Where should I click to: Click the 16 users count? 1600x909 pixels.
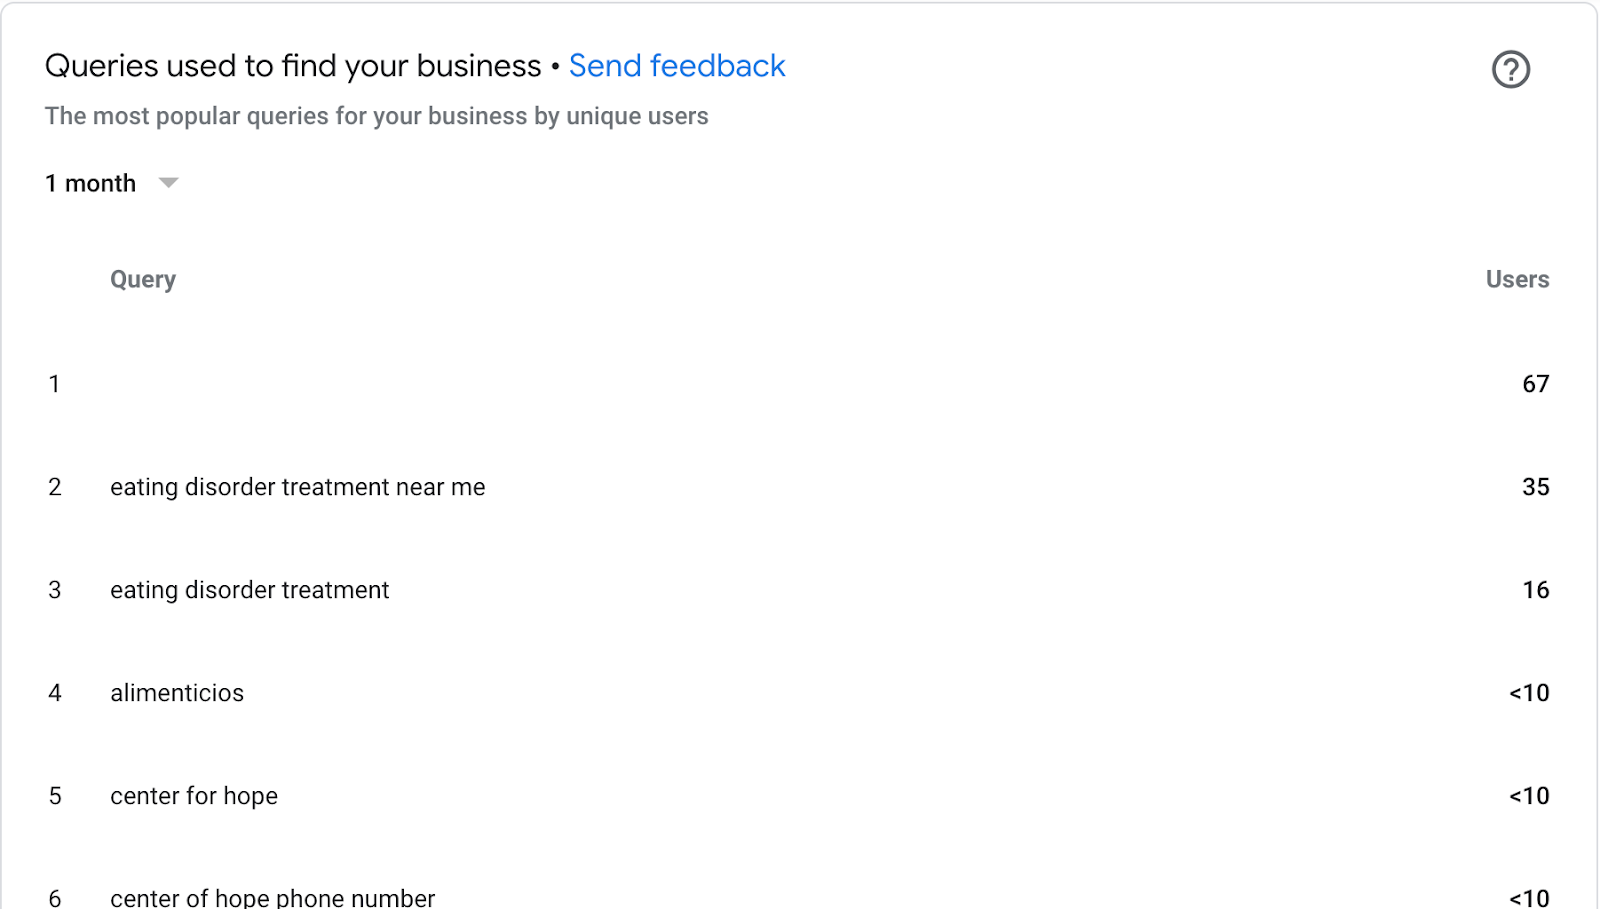(x=1535, y=590)
